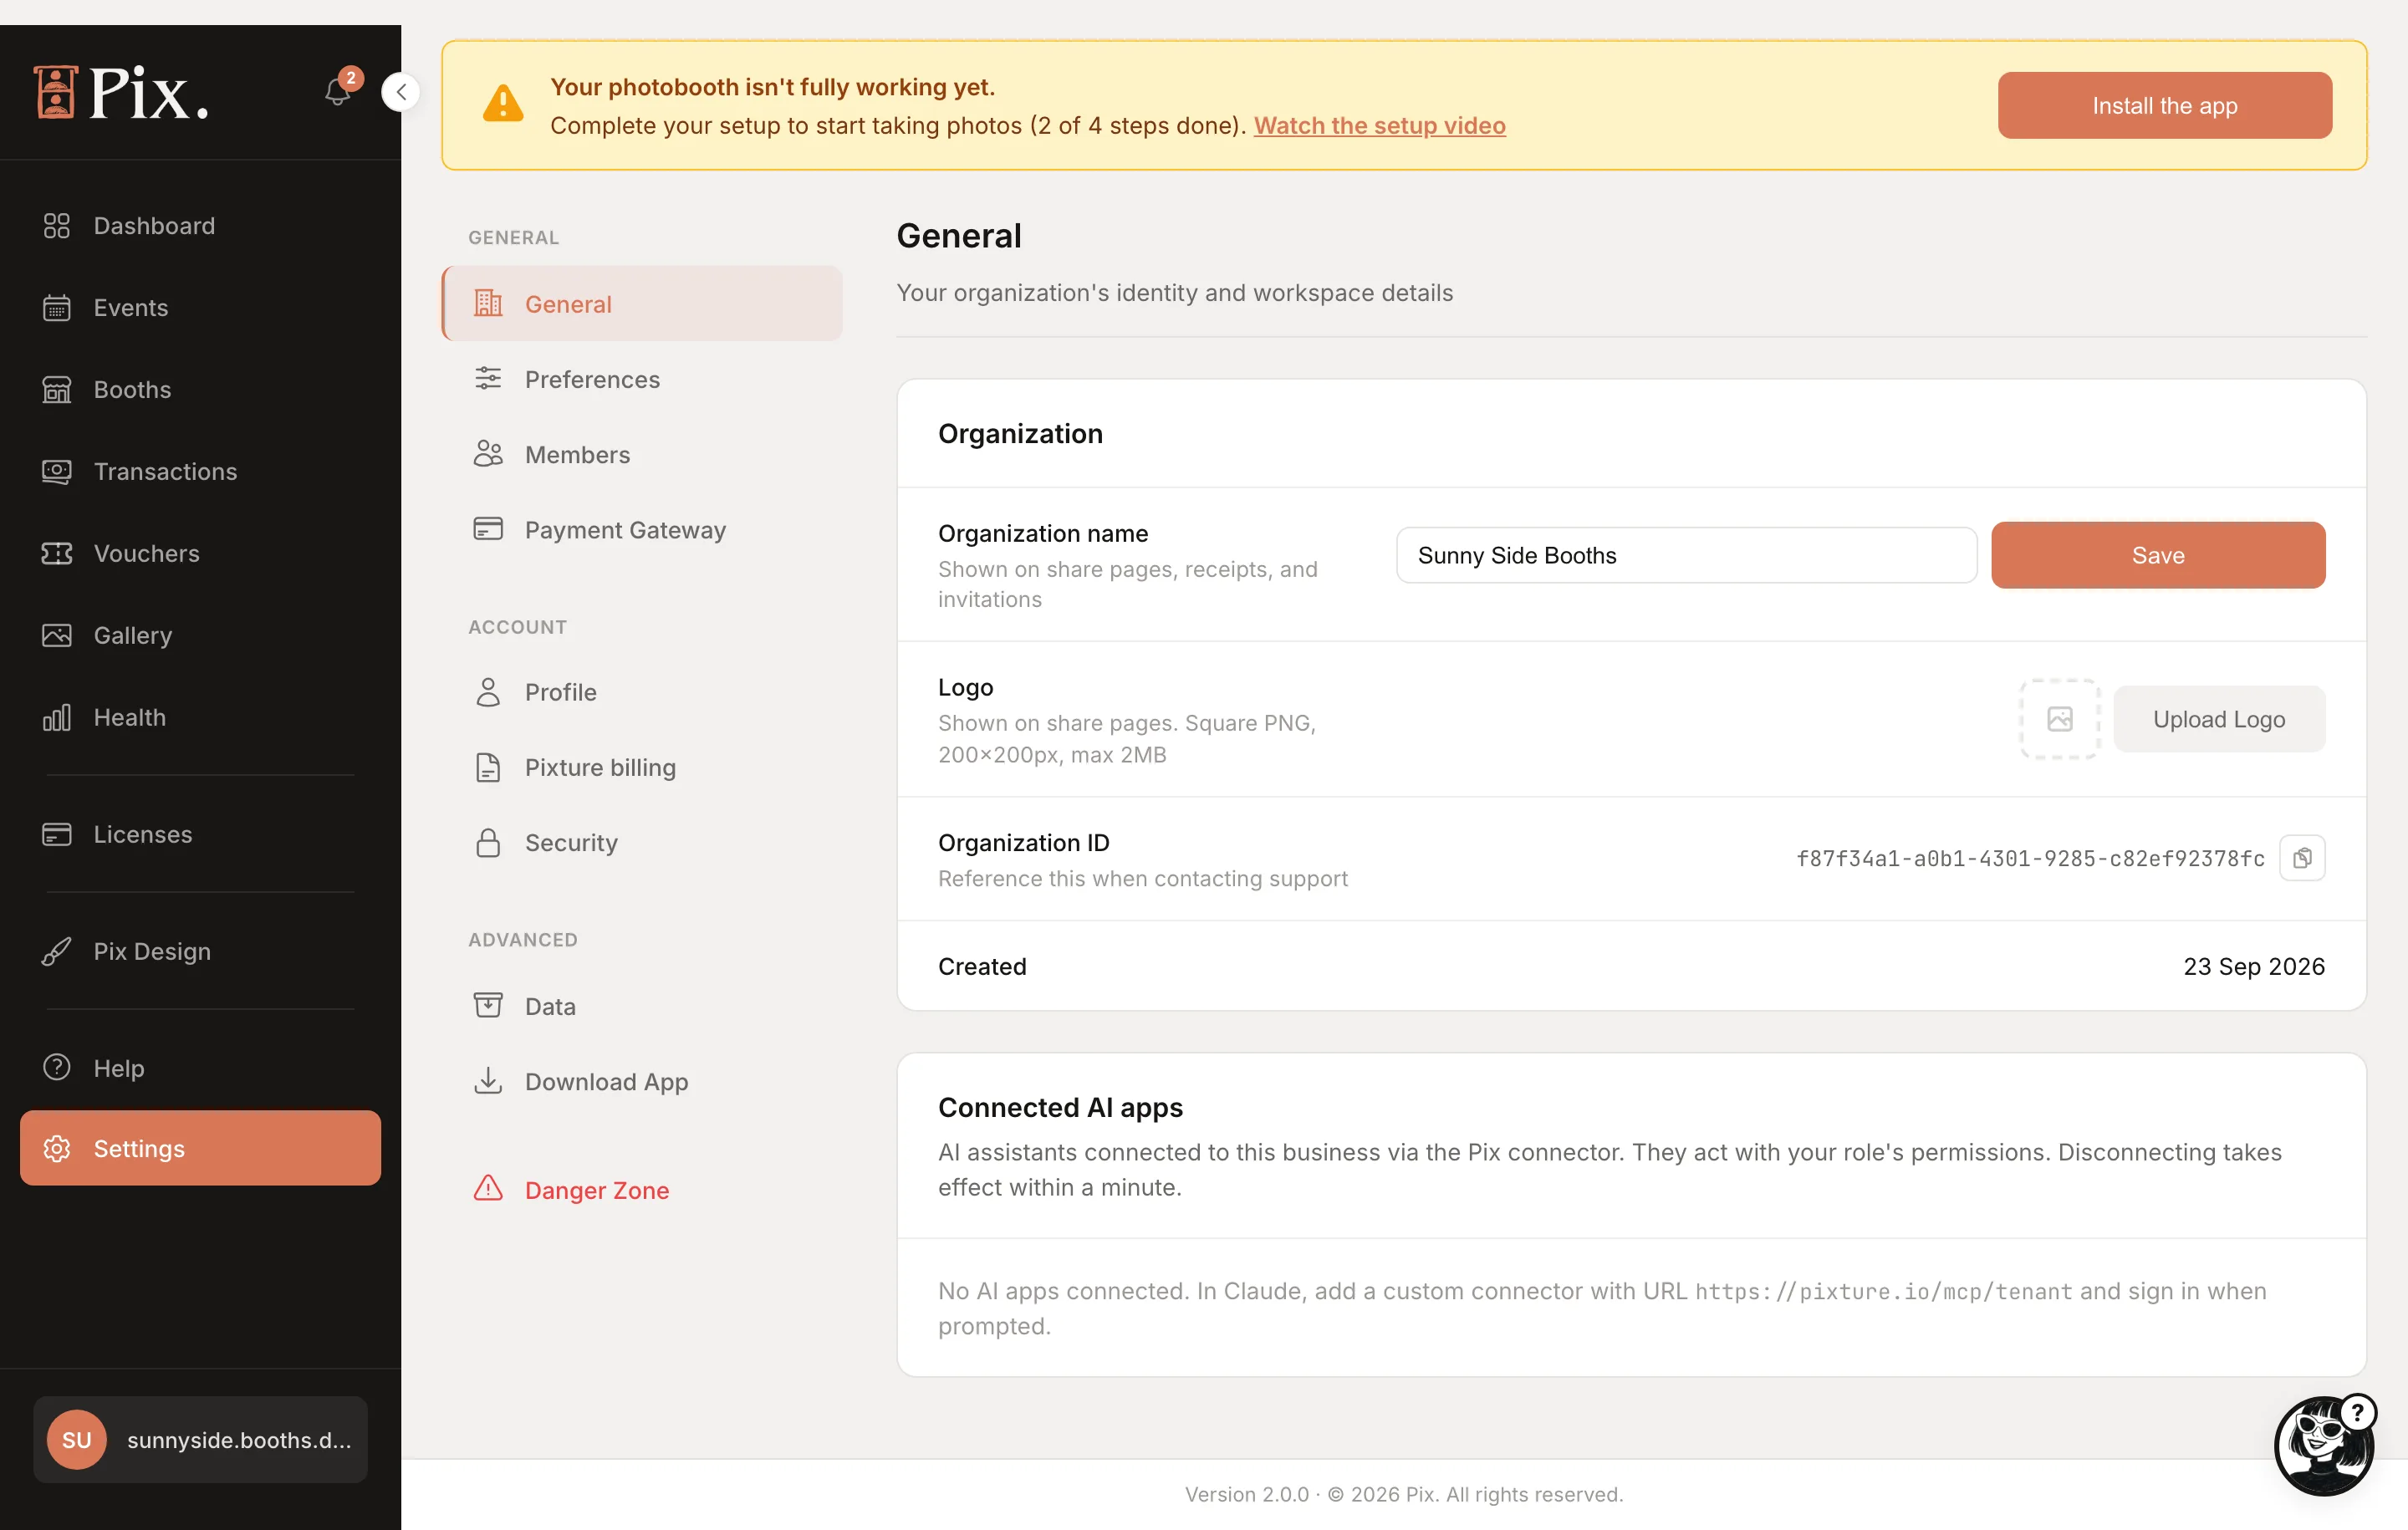2408x1530 pixels.
Task: Open Transactions in the sidebar
Action: click(200, 471)
